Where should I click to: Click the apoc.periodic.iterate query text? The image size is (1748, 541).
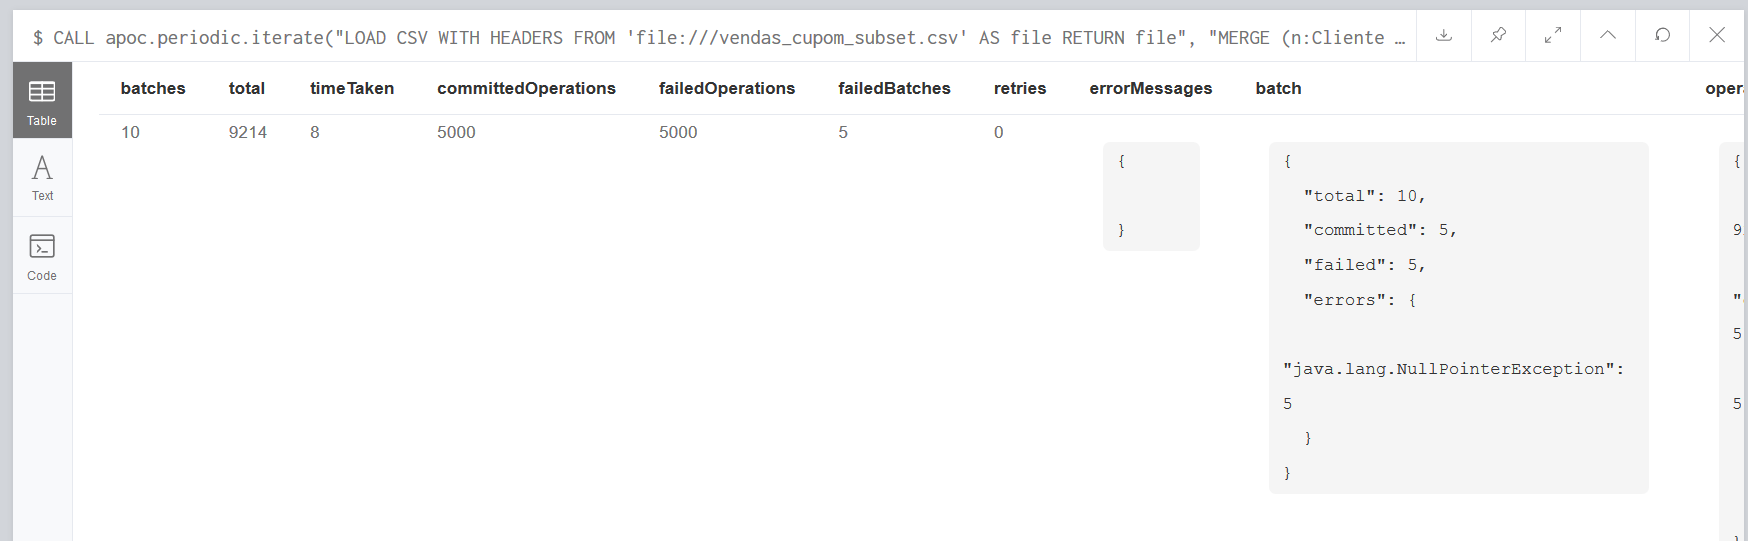coord(700,38)
